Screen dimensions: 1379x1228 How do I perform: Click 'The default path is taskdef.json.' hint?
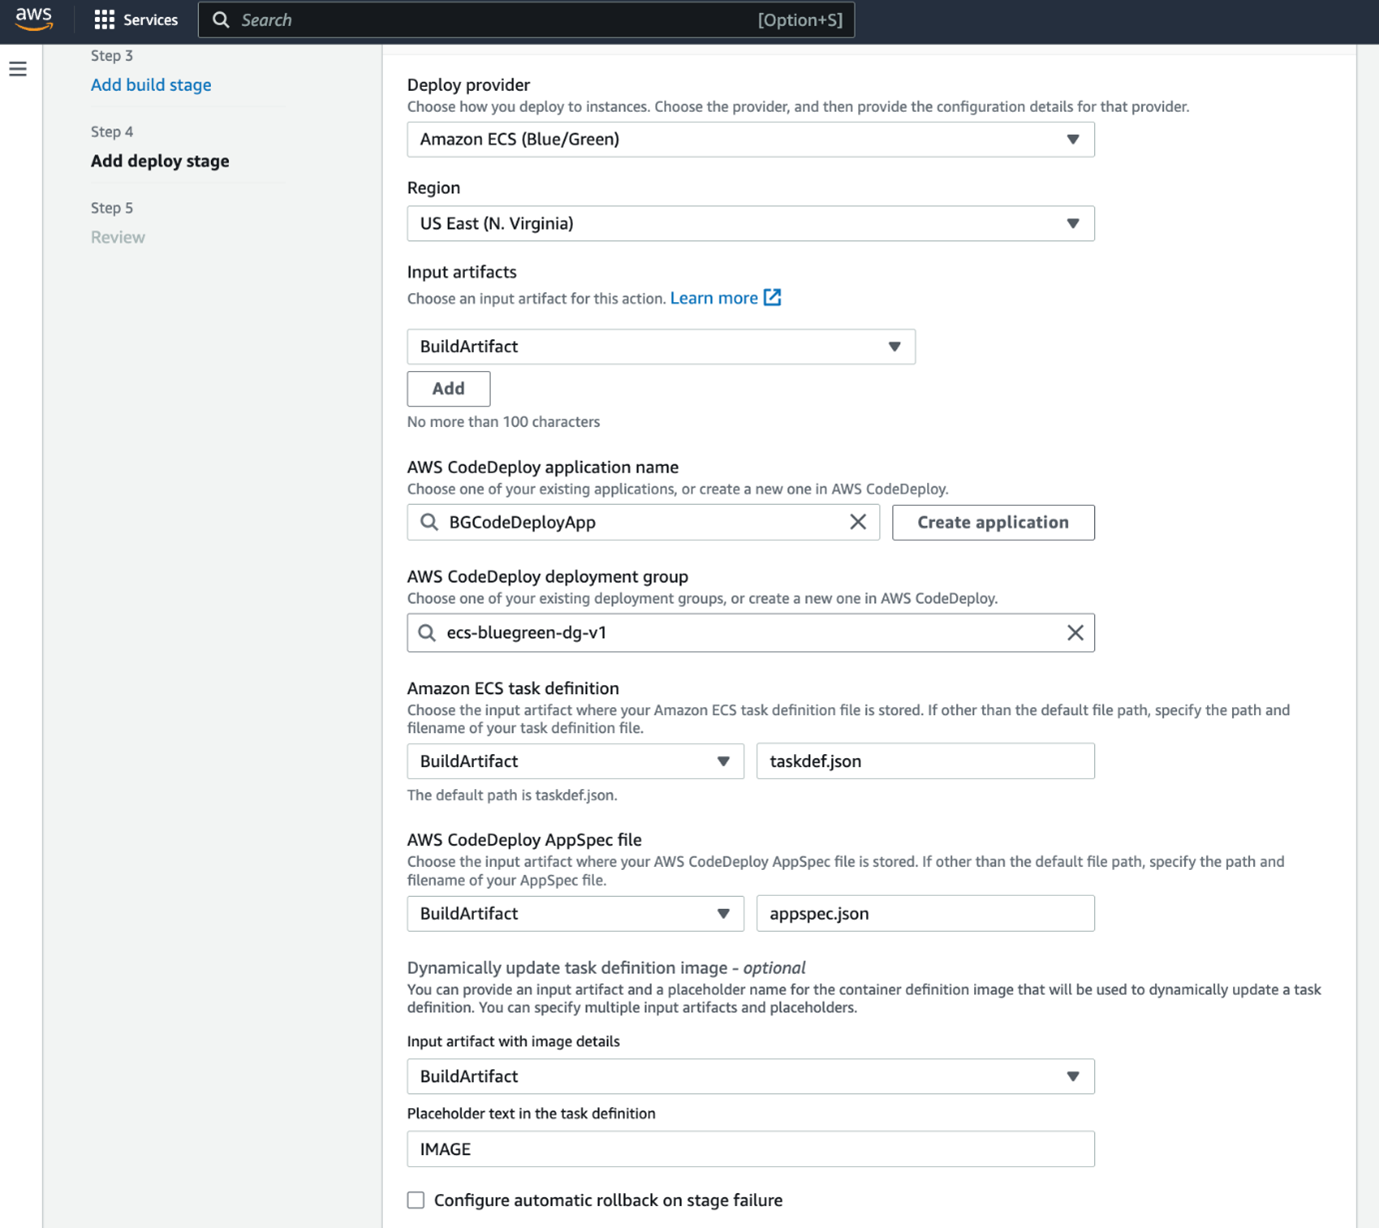click(x=512, y=795)
